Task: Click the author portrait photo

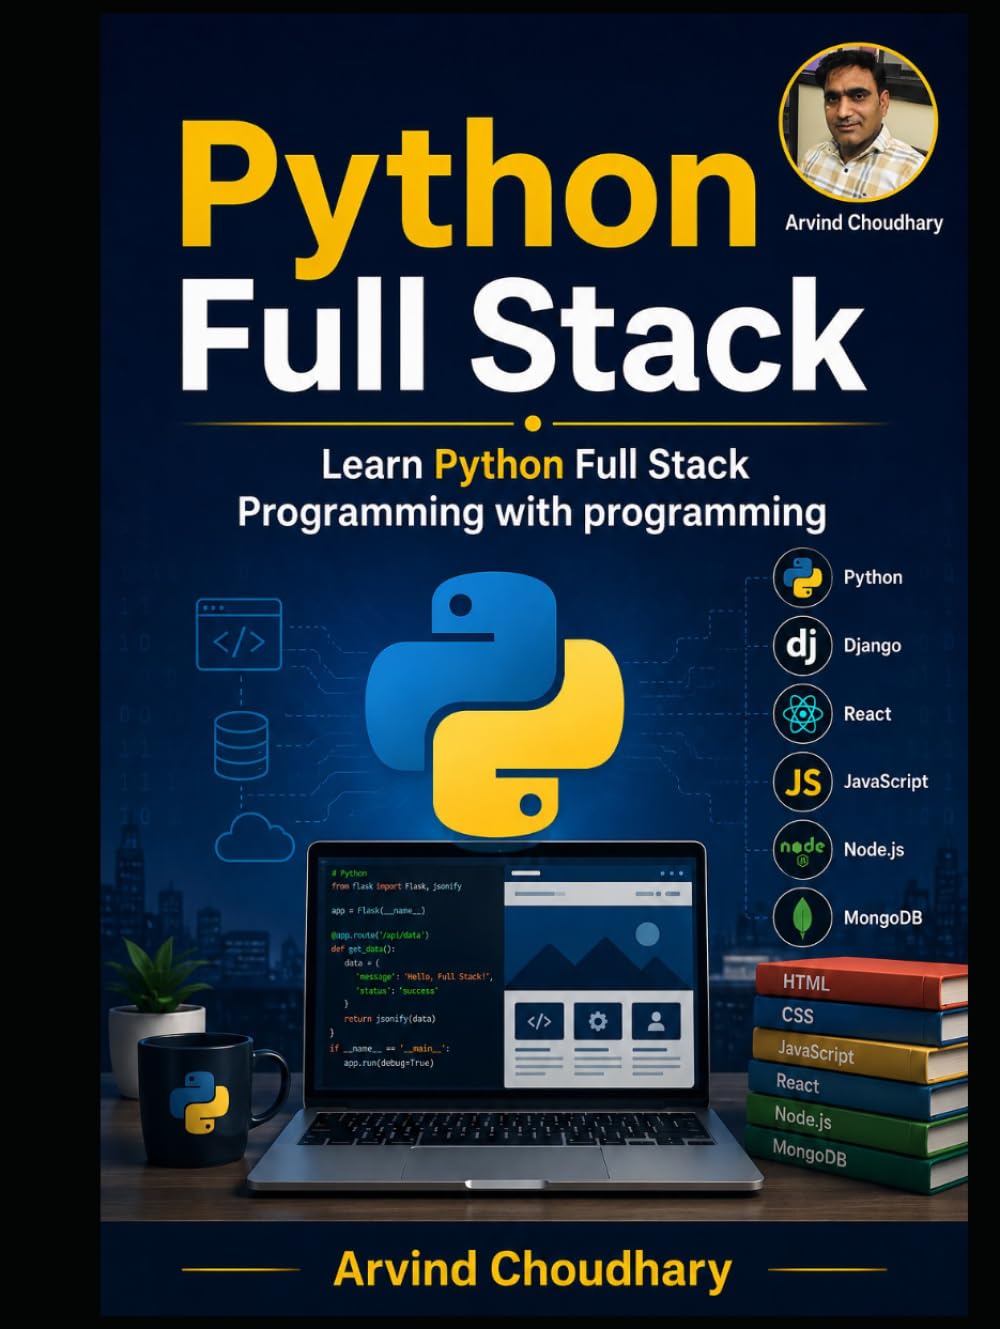Action: (858, 122)
